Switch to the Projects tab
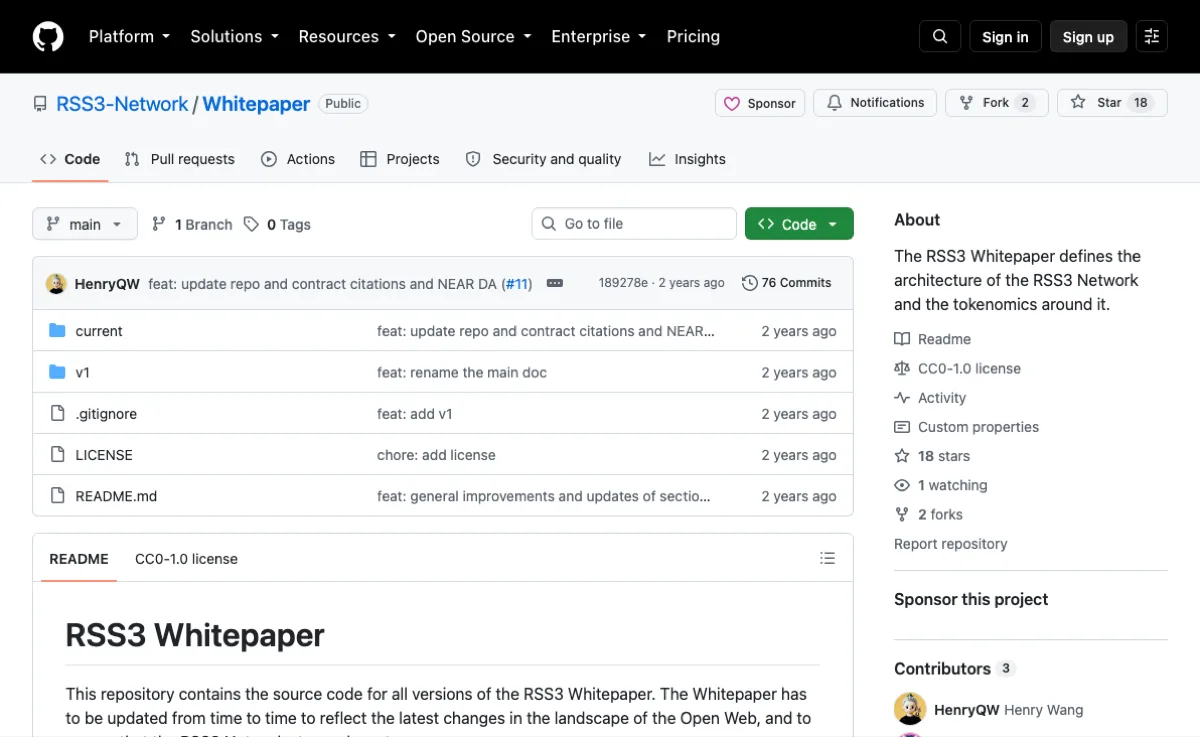The image size is (1200, 737). tap(400, 159)
